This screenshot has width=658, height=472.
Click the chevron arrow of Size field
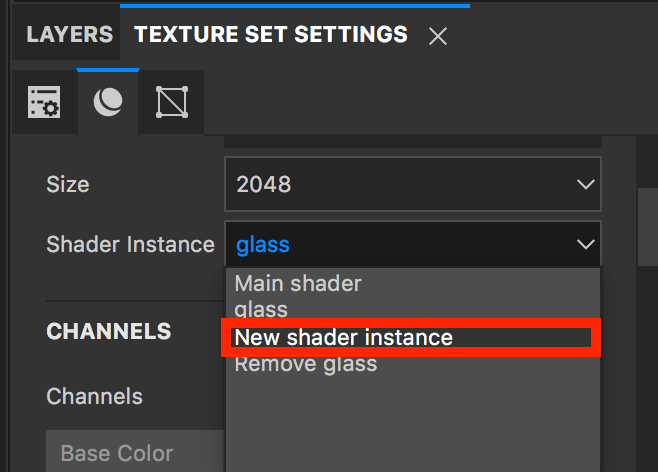[x=585, y=184]
